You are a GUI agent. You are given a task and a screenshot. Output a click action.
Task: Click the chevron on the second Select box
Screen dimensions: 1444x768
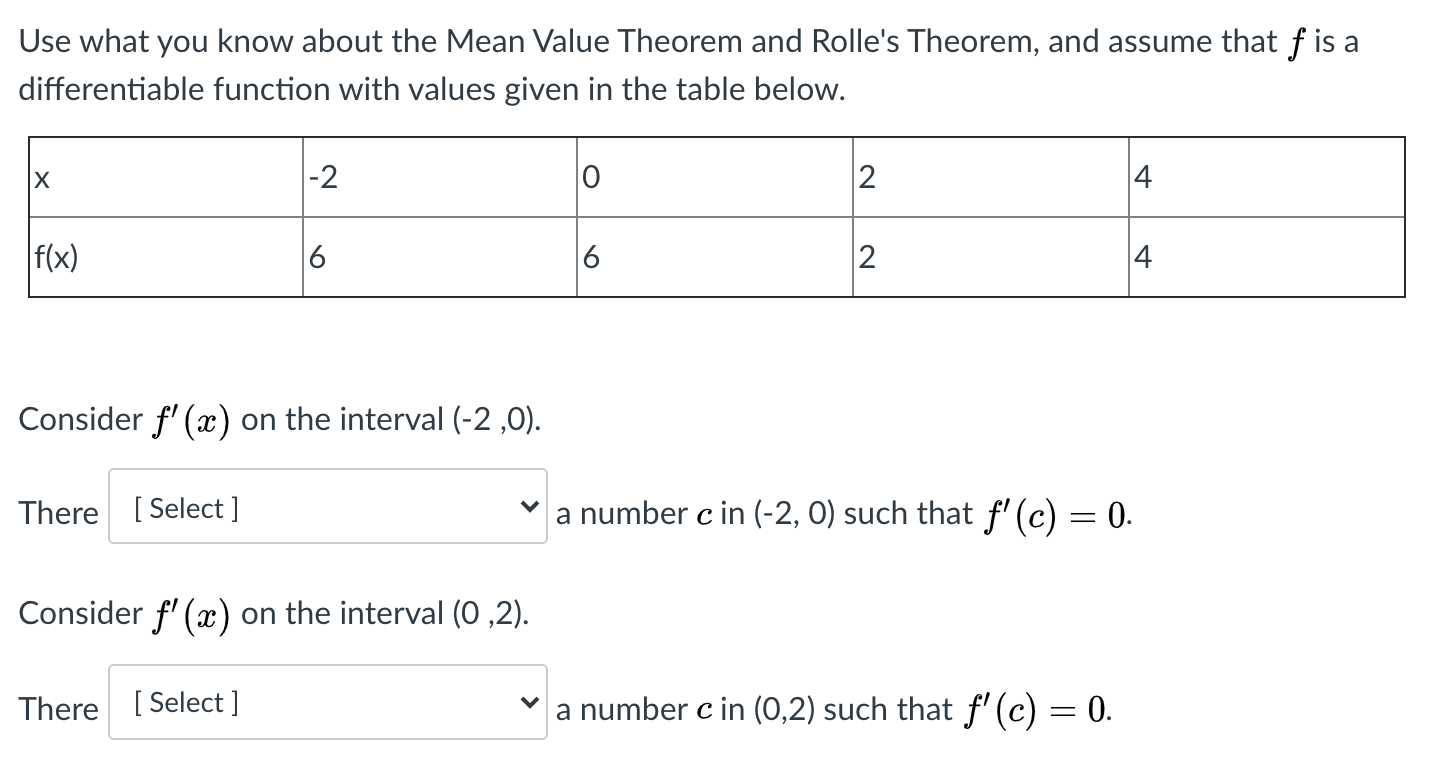coord(531,702)
